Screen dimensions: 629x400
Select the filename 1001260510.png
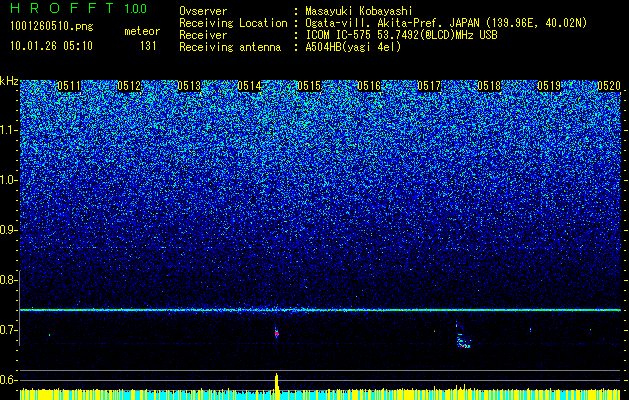pyautogui.click(x=51, y=26)
